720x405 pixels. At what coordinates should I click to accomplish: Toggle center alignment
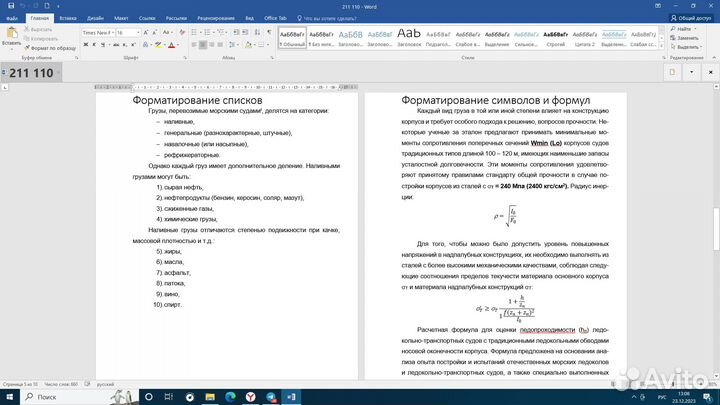click(x=202, y=45)
